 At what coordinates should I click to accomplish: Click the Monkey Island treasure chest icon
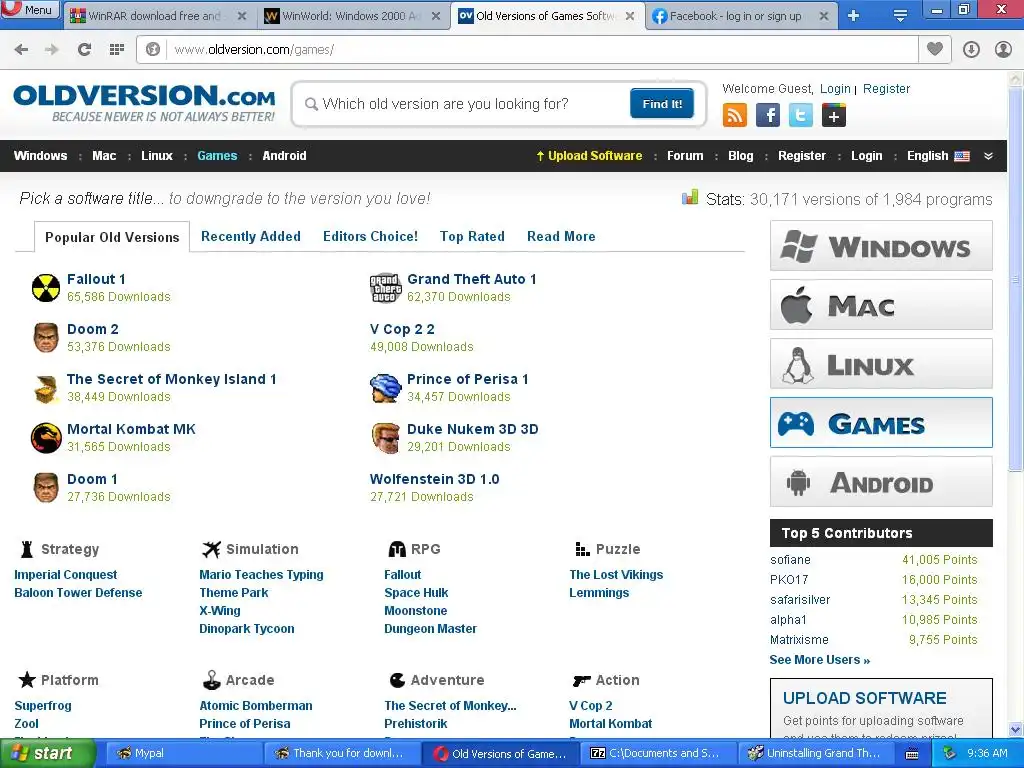click(46, 389)
